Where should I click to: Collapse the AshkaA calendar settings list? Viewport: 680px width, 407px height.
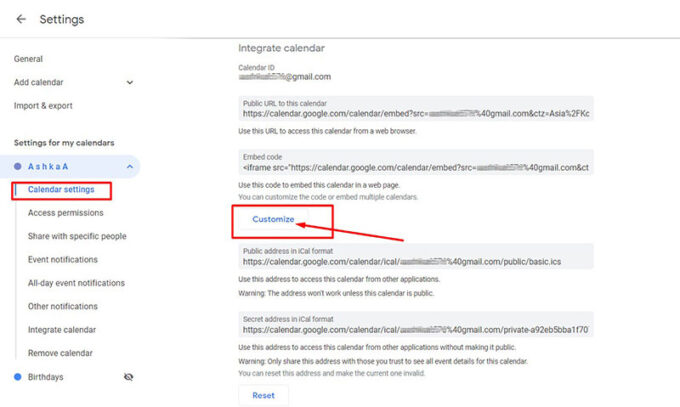tap(129, 166)
